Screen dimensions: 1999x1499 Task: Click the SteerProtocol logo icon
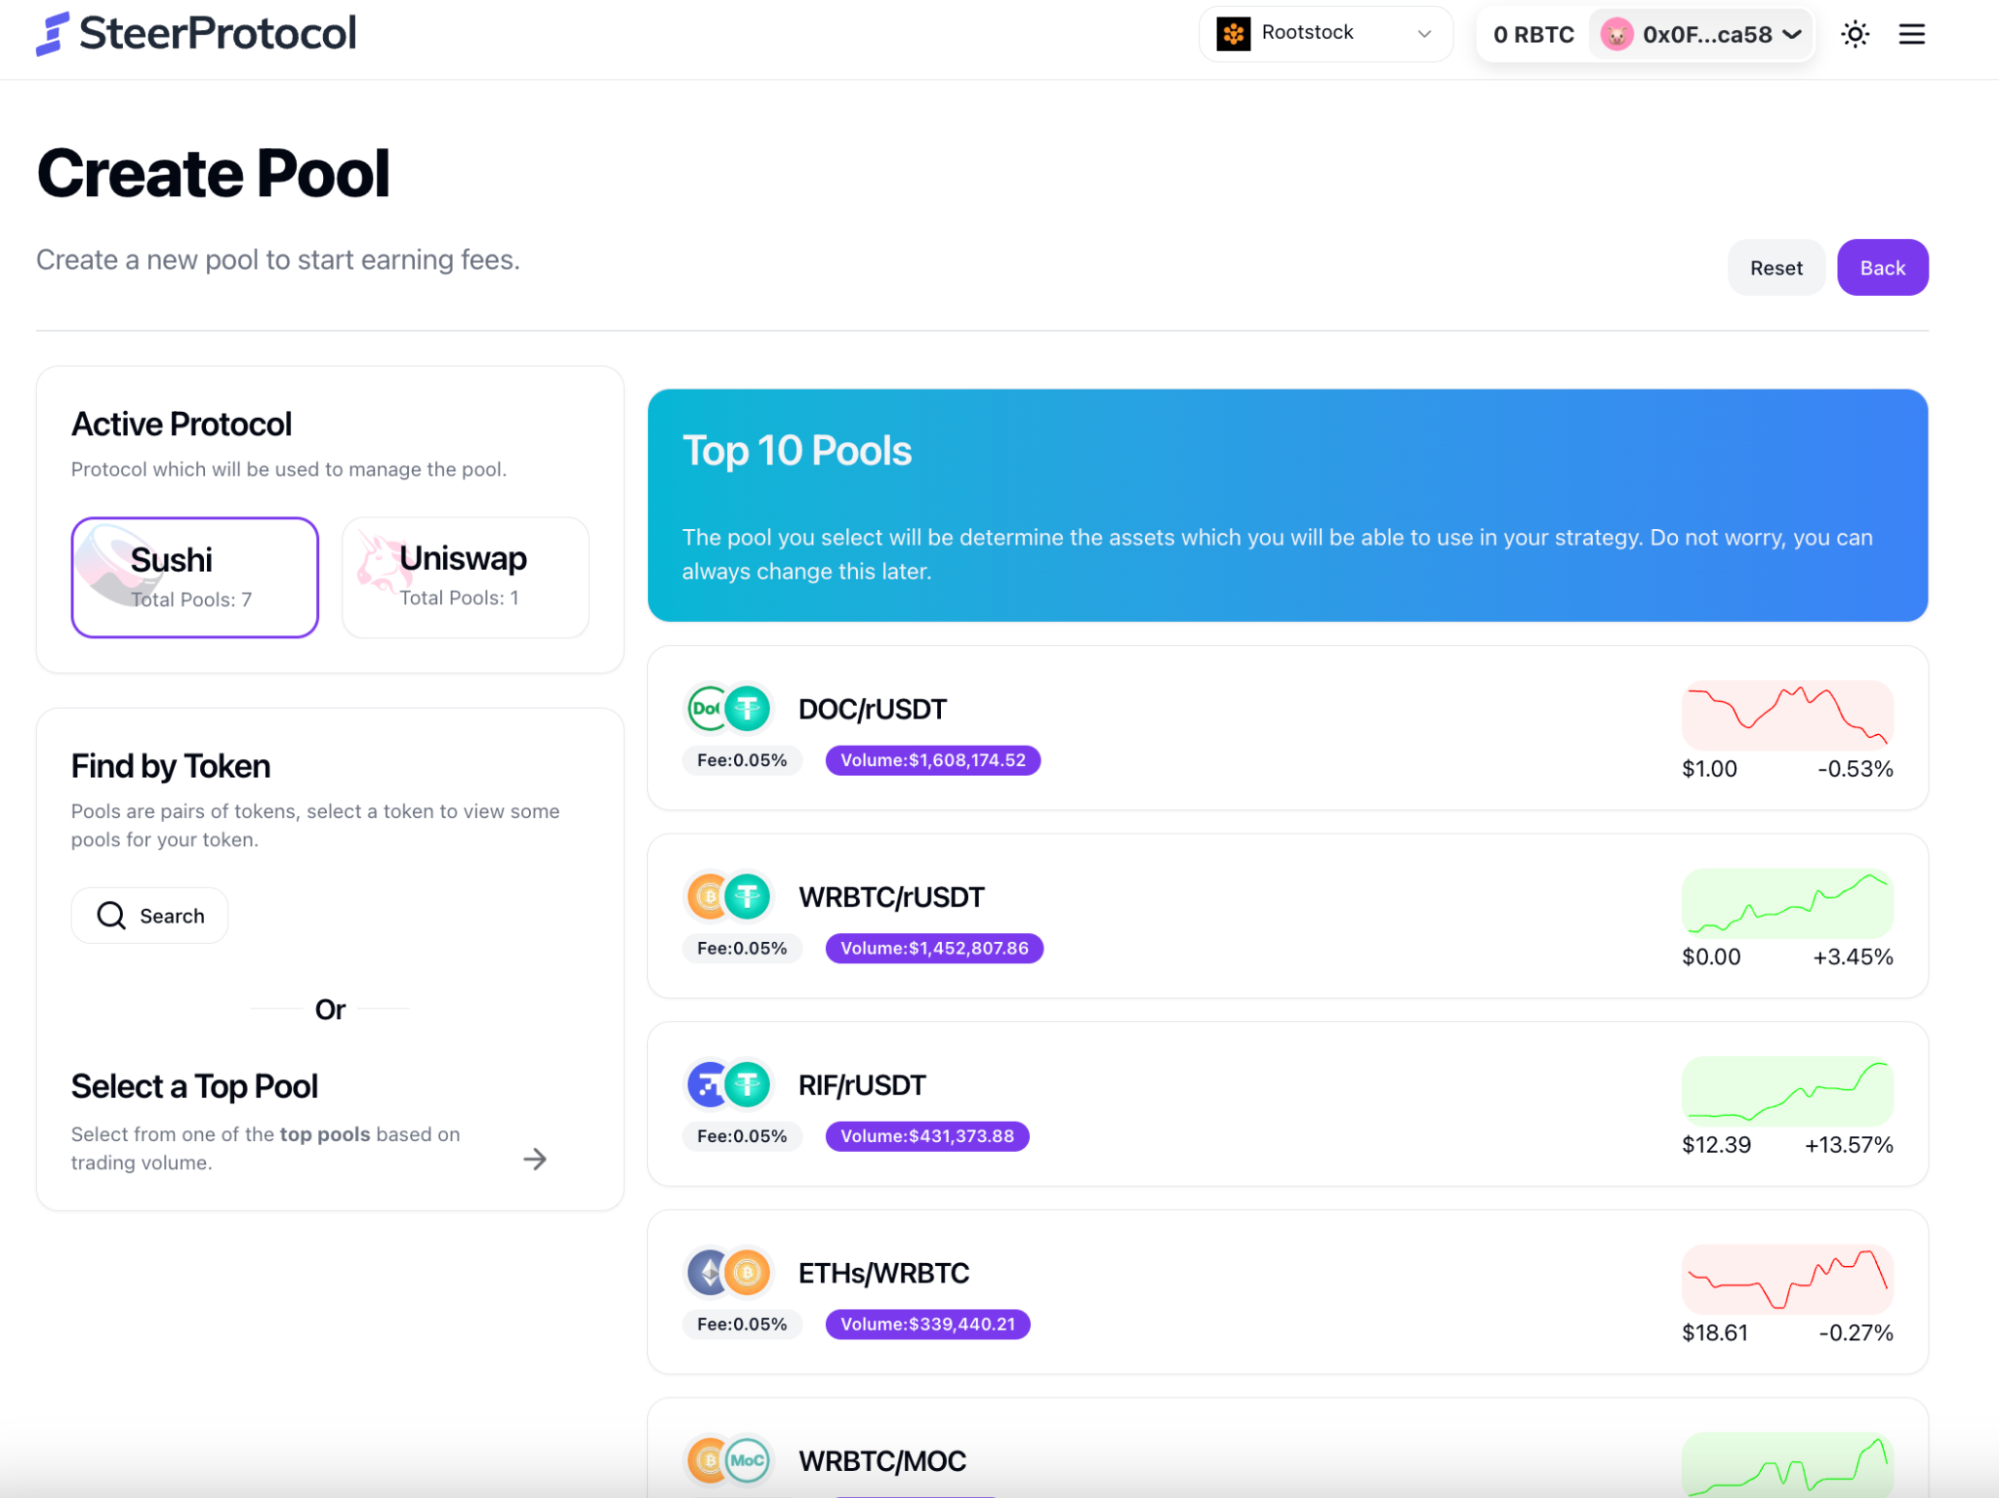pos(52,34)
